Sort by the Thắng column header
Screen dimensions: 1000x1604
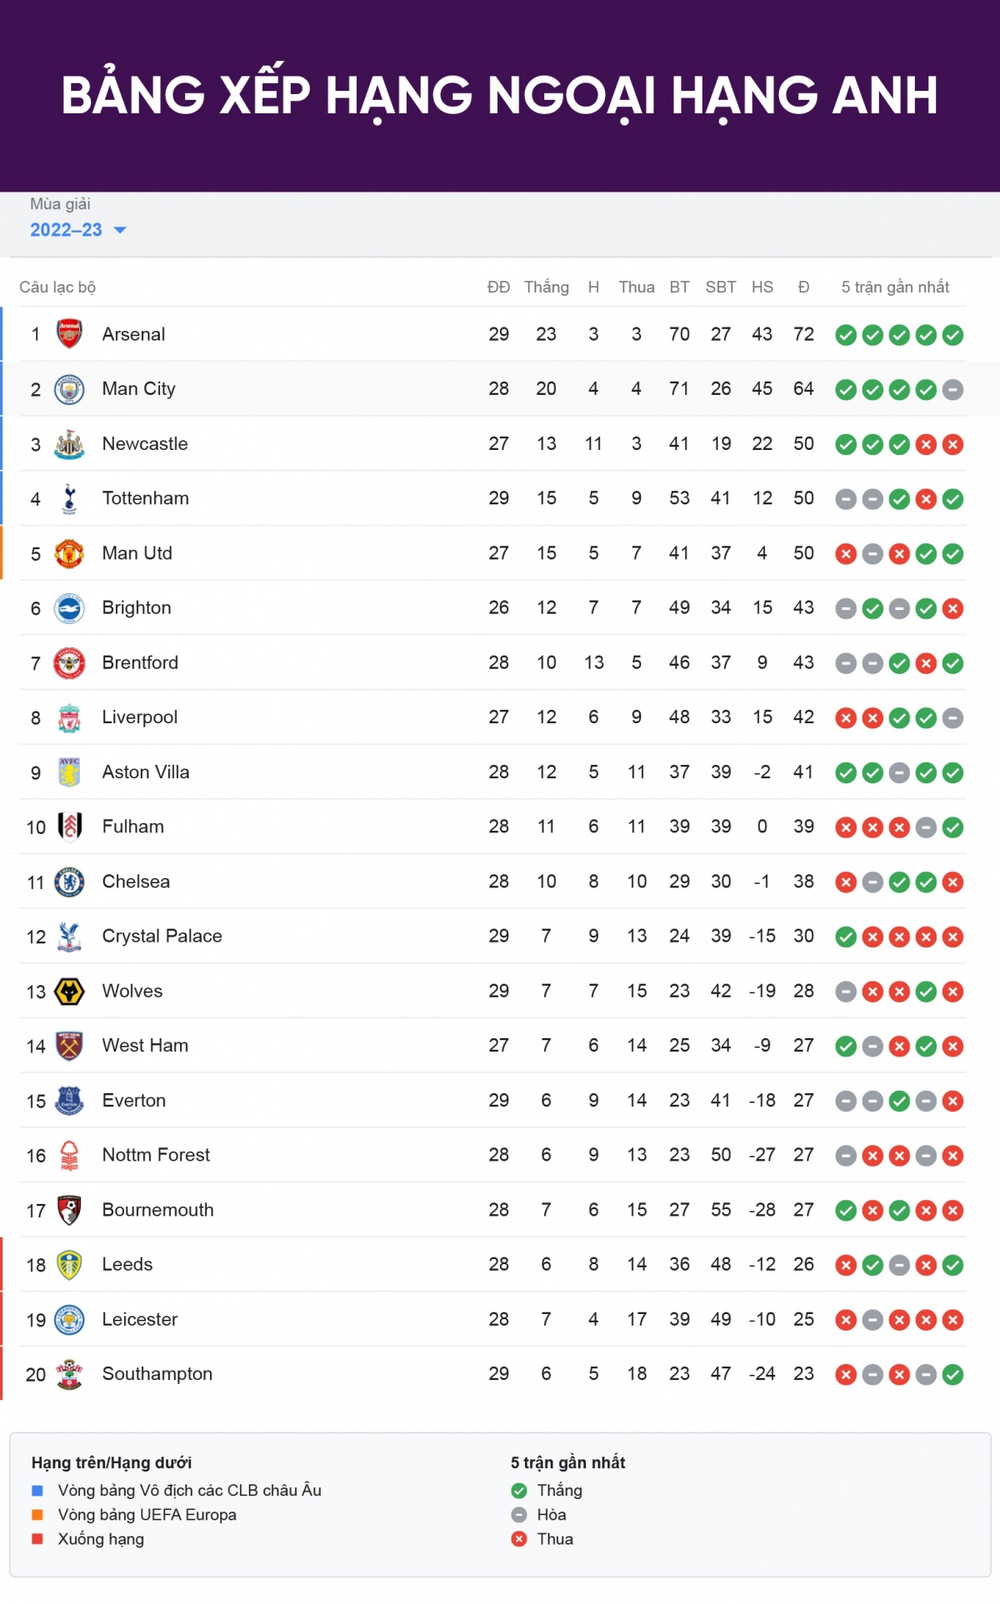[x=546, y=287]
